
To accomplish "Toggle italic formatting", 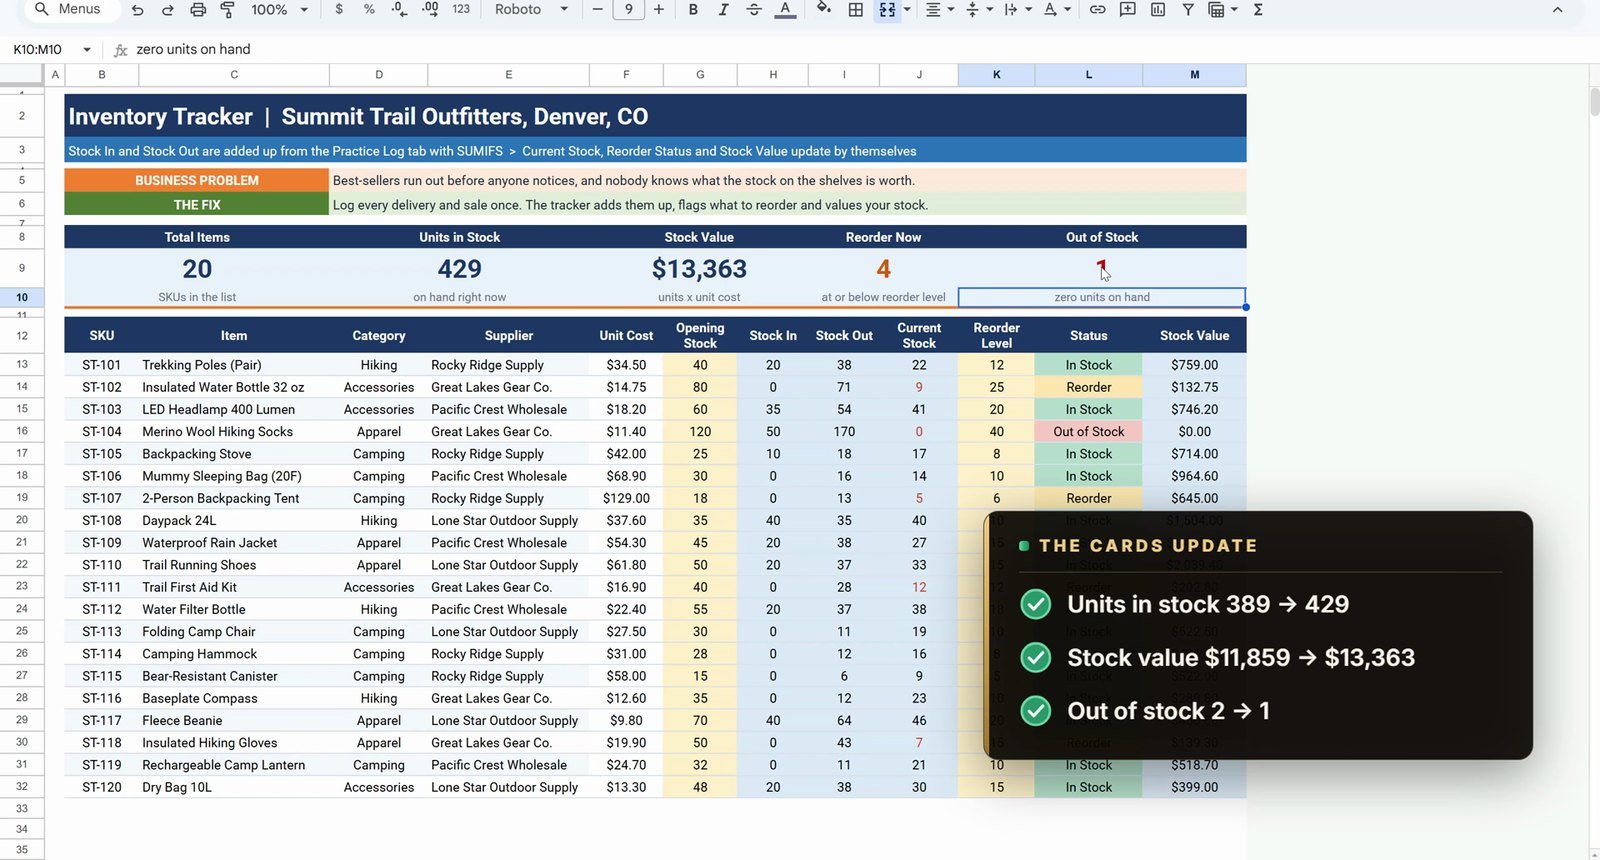I will coord(723,9).
